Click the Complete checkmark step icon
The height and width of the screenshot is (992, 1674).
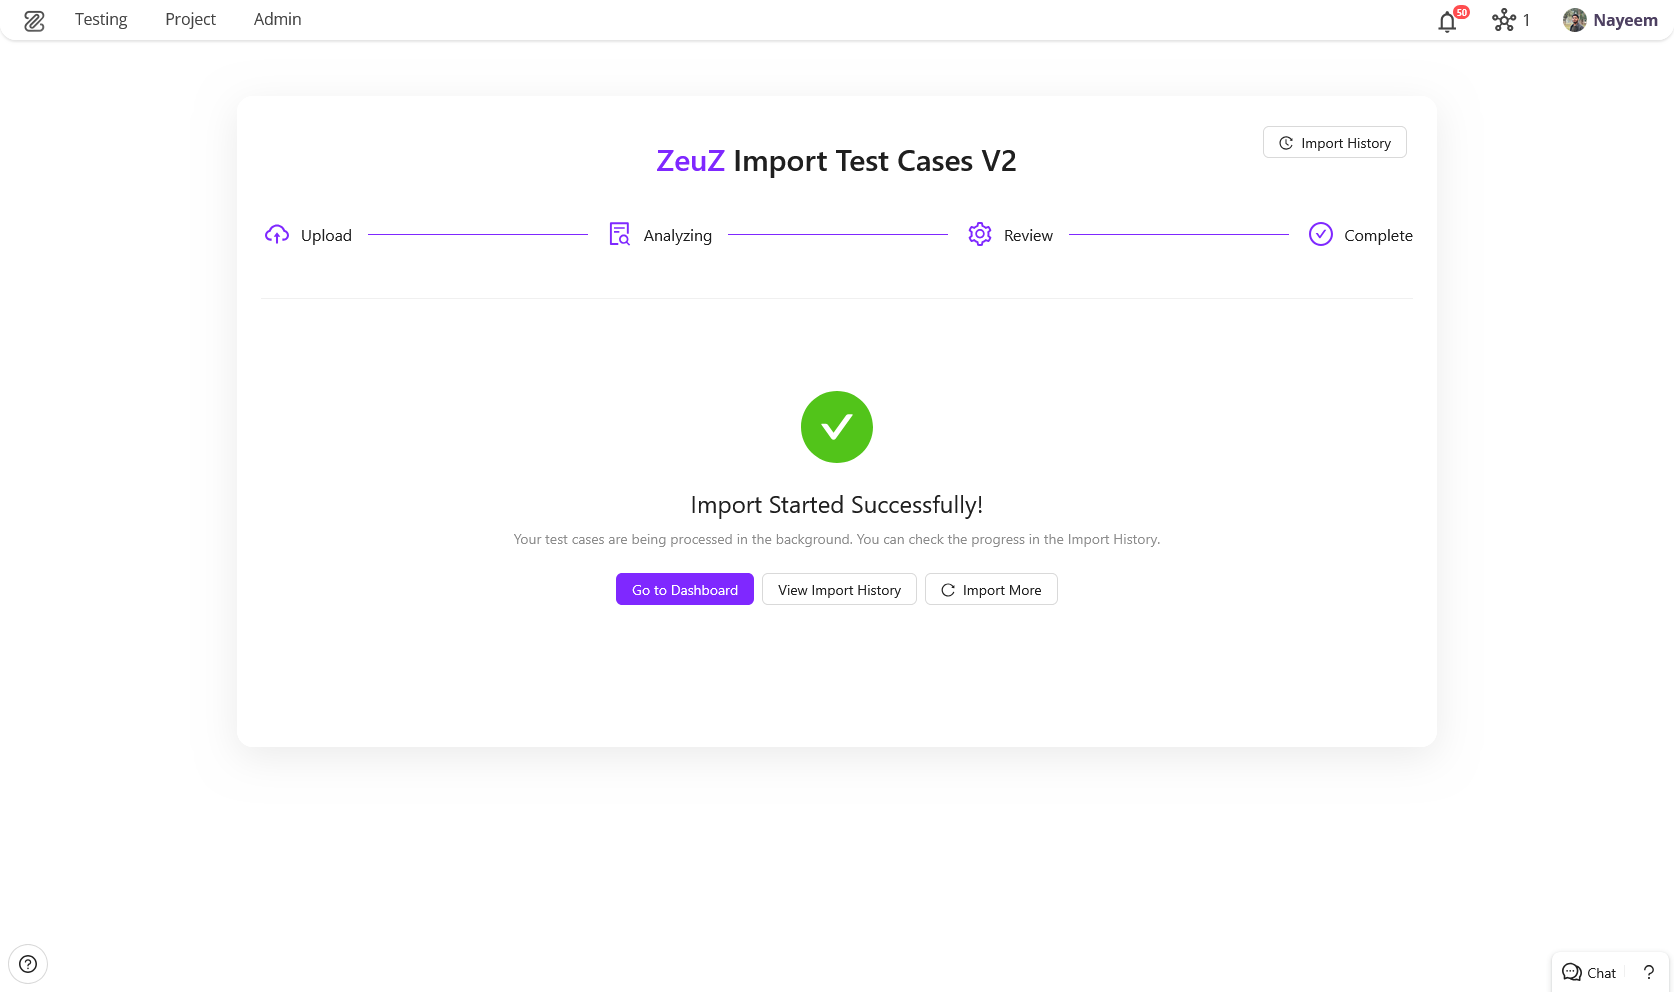1321,235
